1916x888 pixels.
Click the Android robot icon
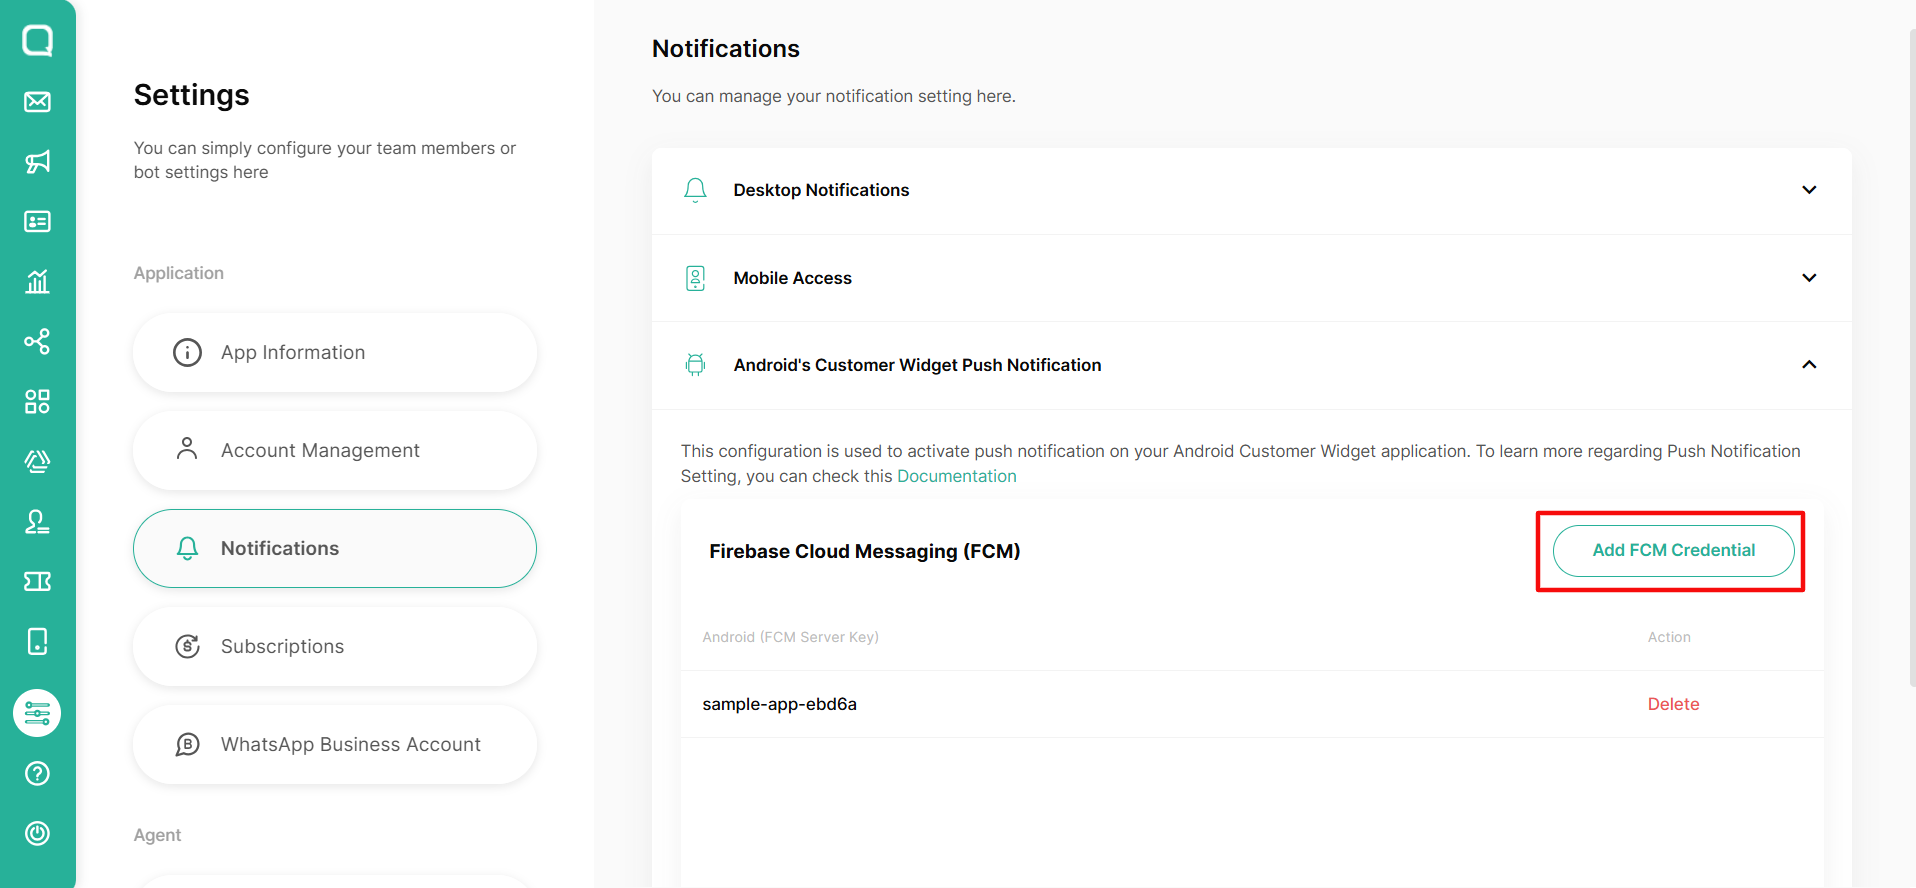[x=696, y=365]
